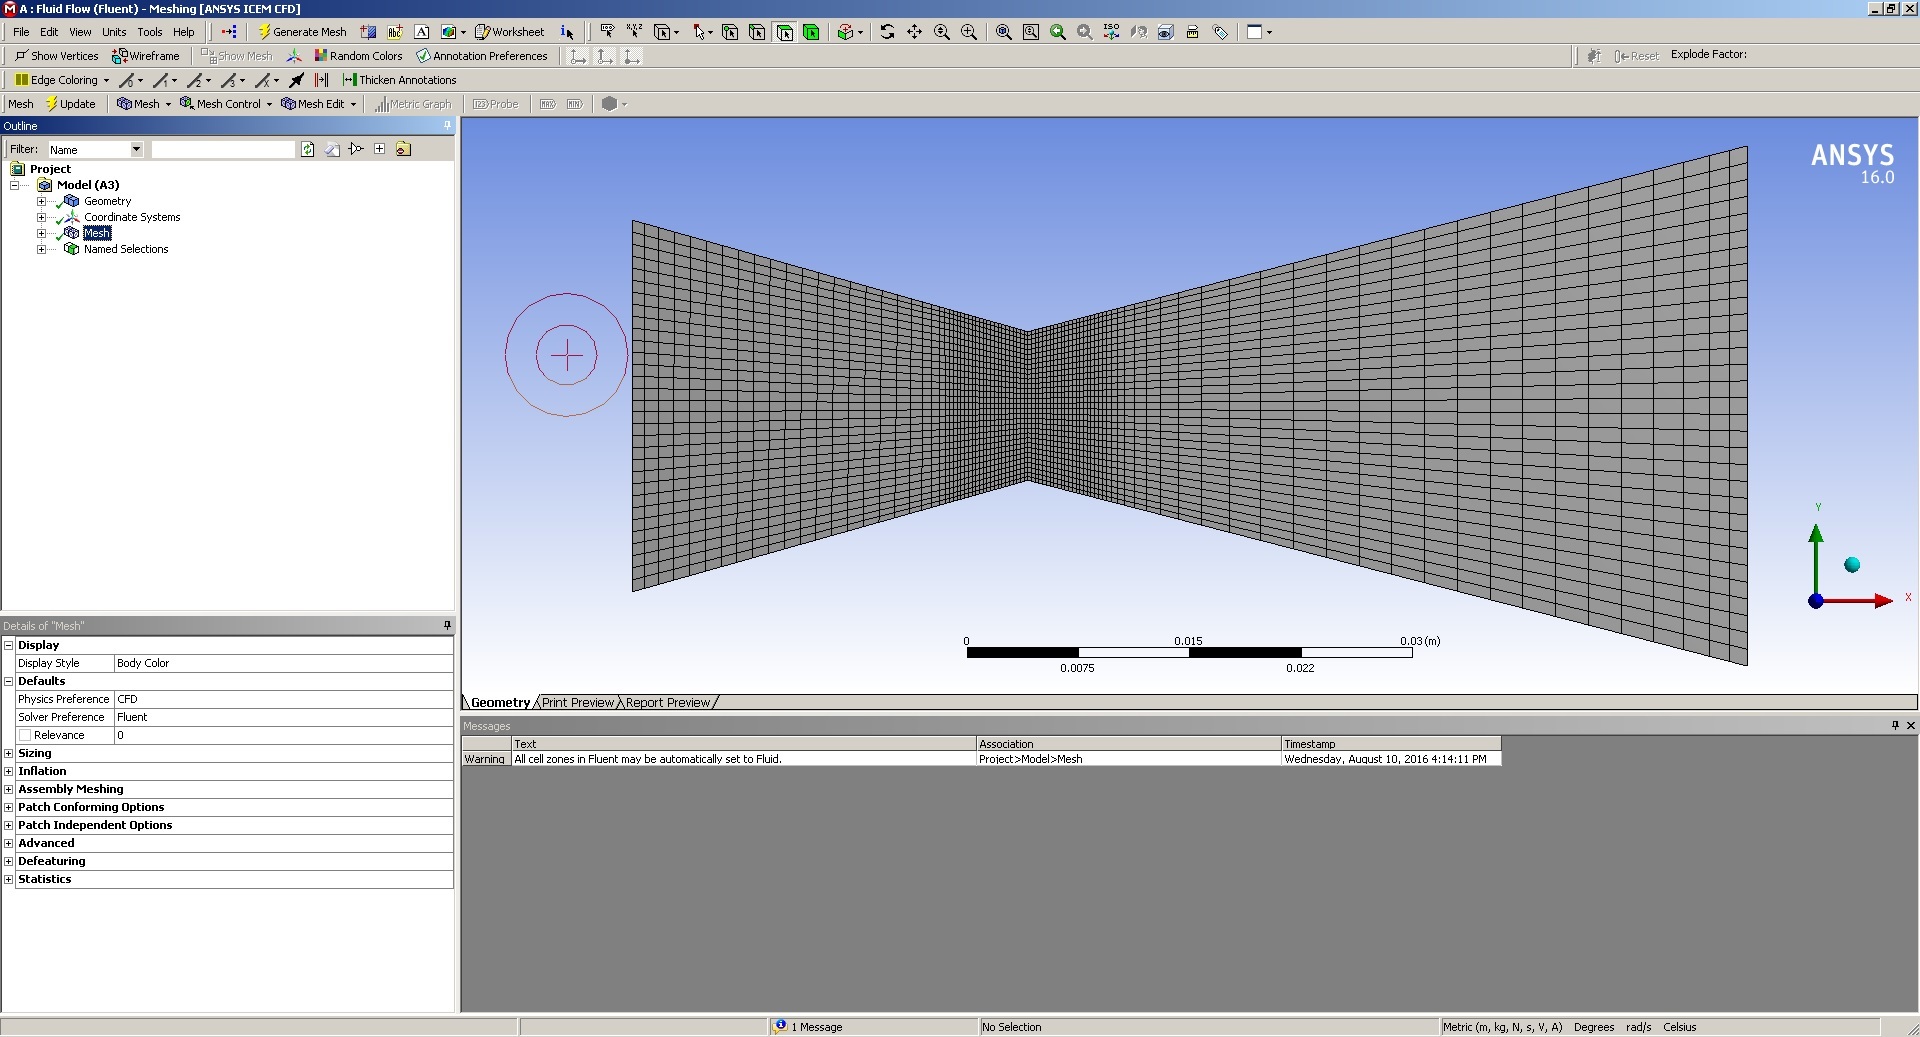Viewport: 1920px width, 1037px height.
Task: Open the Filter Name dropdown
Action: [137, 149]
